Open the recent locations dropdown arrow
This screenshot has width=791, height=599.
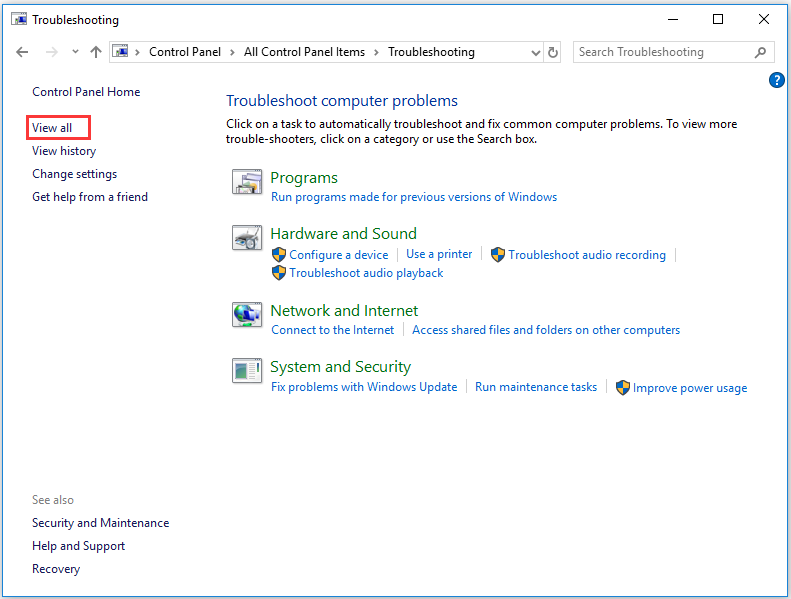pyautogui.click(x=75, y=51)
